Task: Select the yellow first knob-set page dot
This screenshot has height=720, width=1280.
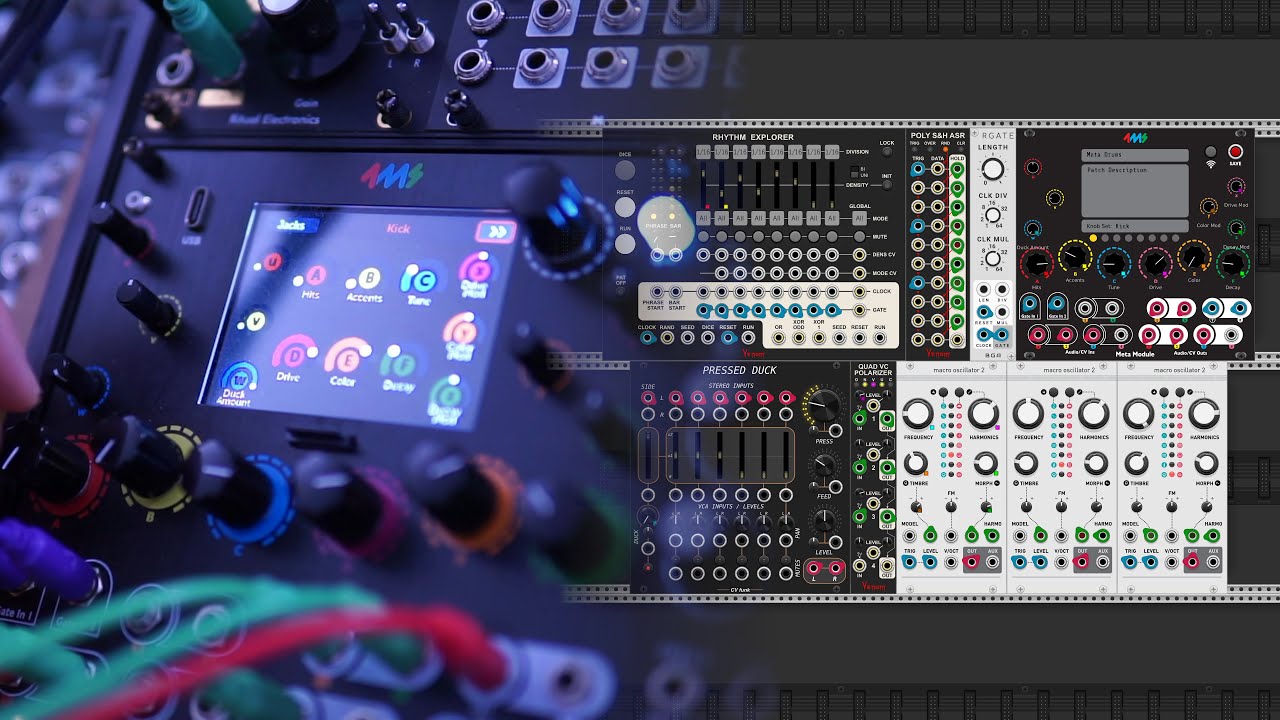Action: coord(1093,238)
